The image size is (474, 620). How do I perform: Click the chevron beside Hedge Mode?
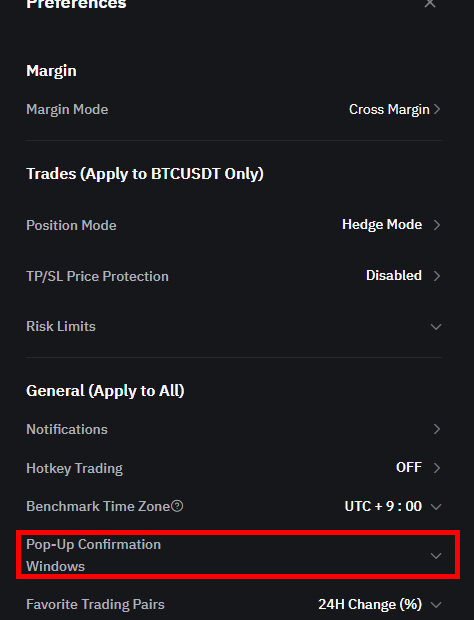tap(437, 225)
